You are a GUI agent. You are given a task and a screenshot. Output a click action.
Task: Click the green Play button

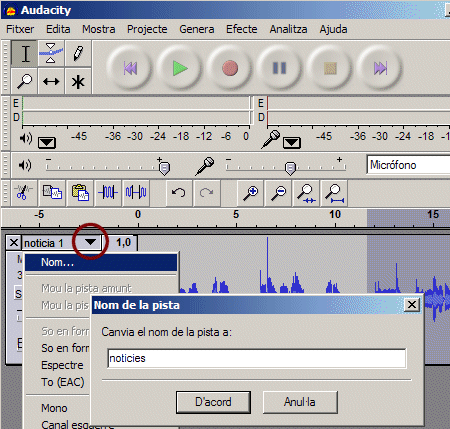[180, 68]
